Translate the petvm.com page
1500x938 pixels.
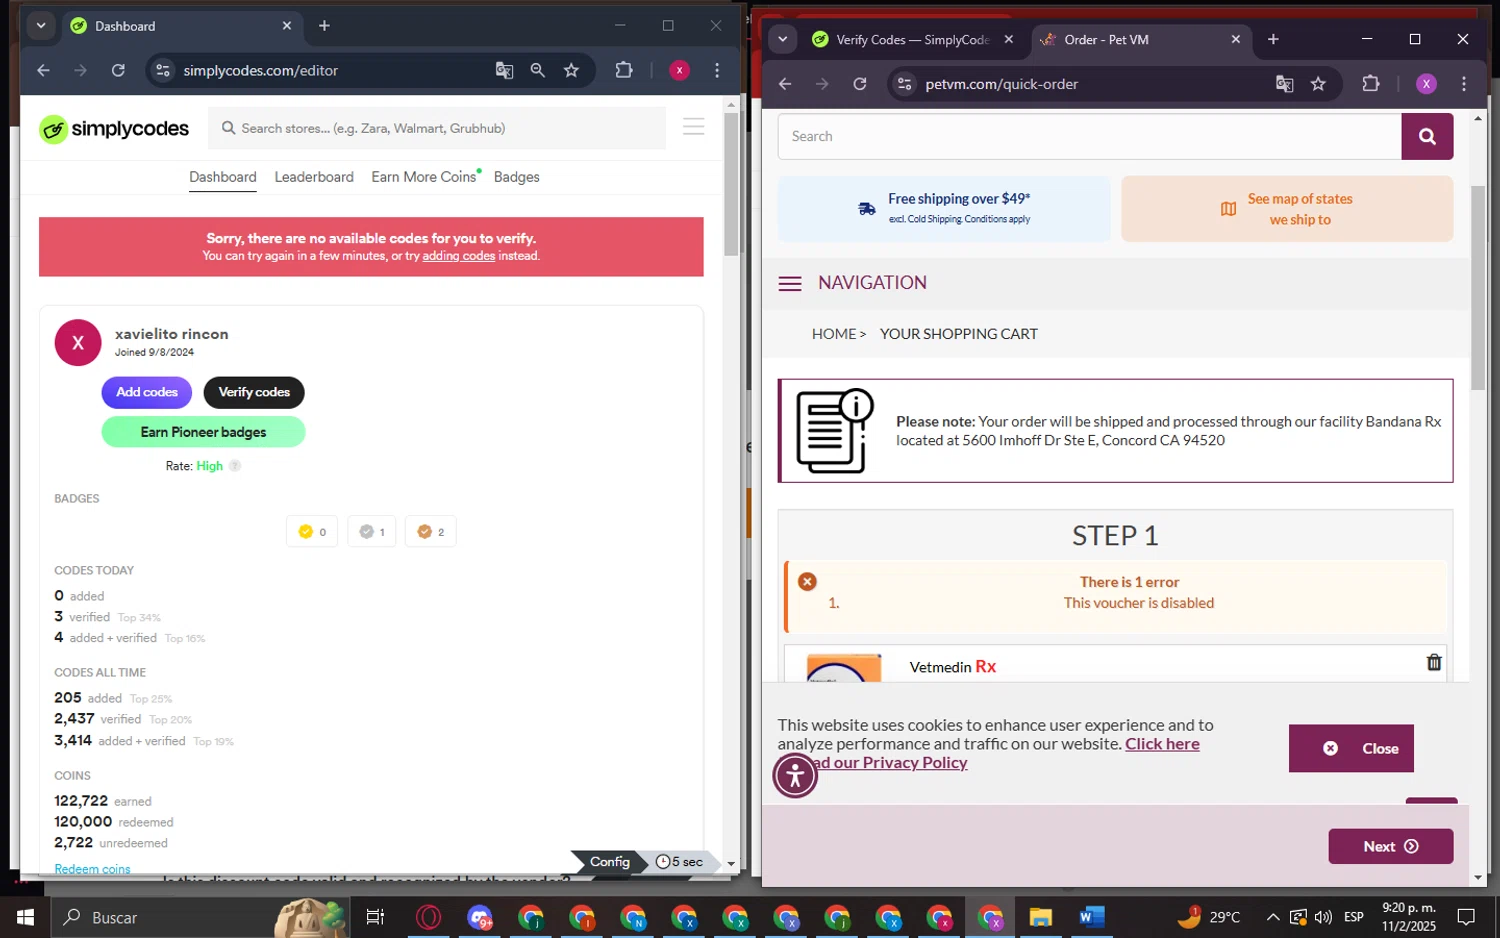tap(1285, 84)
